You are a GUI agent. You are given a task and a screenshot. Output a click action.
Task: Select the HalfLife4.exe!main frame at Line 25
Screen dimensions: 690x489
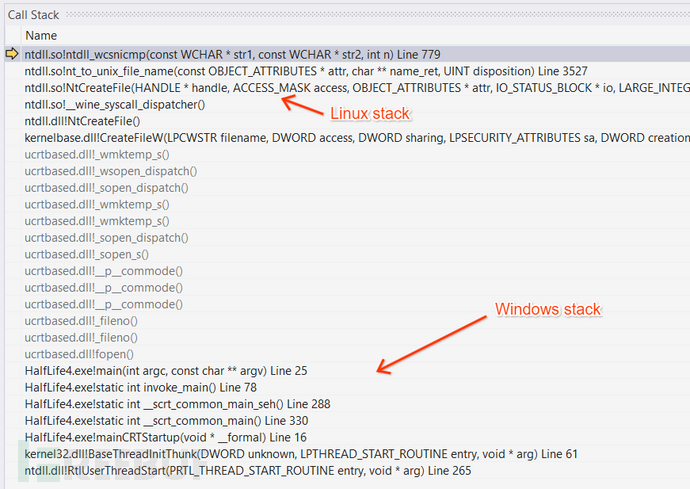pyautogui.click(x=166, y=371)
